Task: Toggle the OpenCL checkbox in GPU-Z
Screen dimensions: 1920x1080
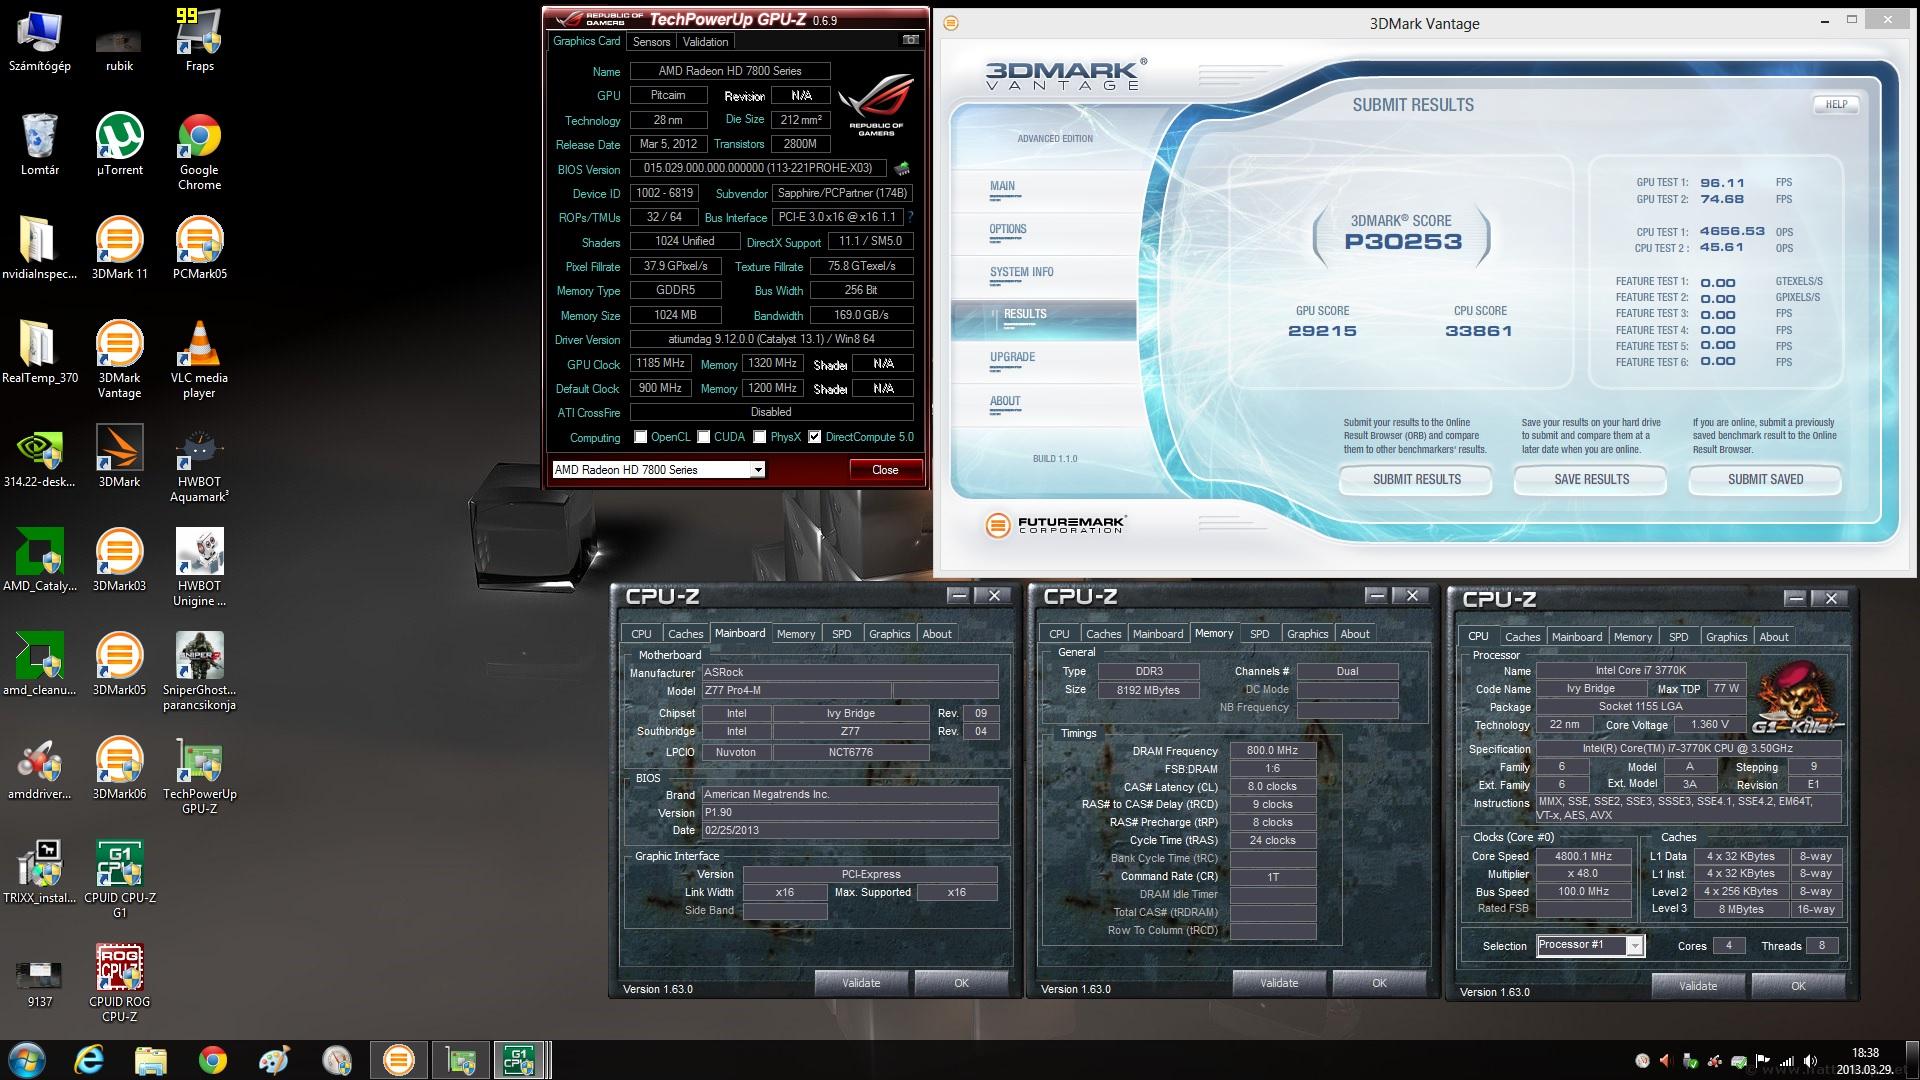Action: tap(641, 437)
